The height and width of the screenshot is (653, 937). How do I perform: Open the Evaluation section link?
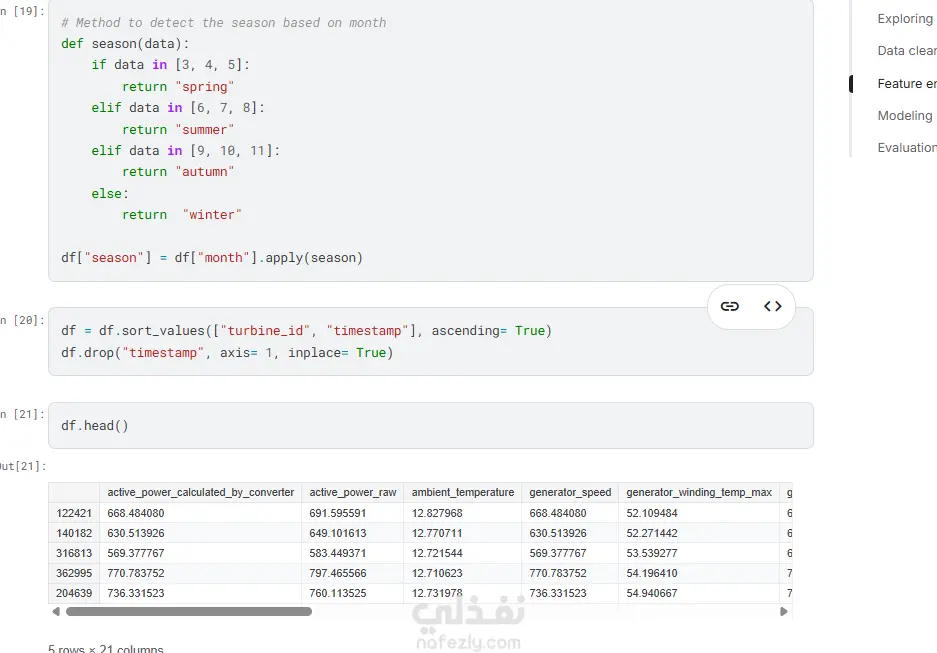click(907, 148)
